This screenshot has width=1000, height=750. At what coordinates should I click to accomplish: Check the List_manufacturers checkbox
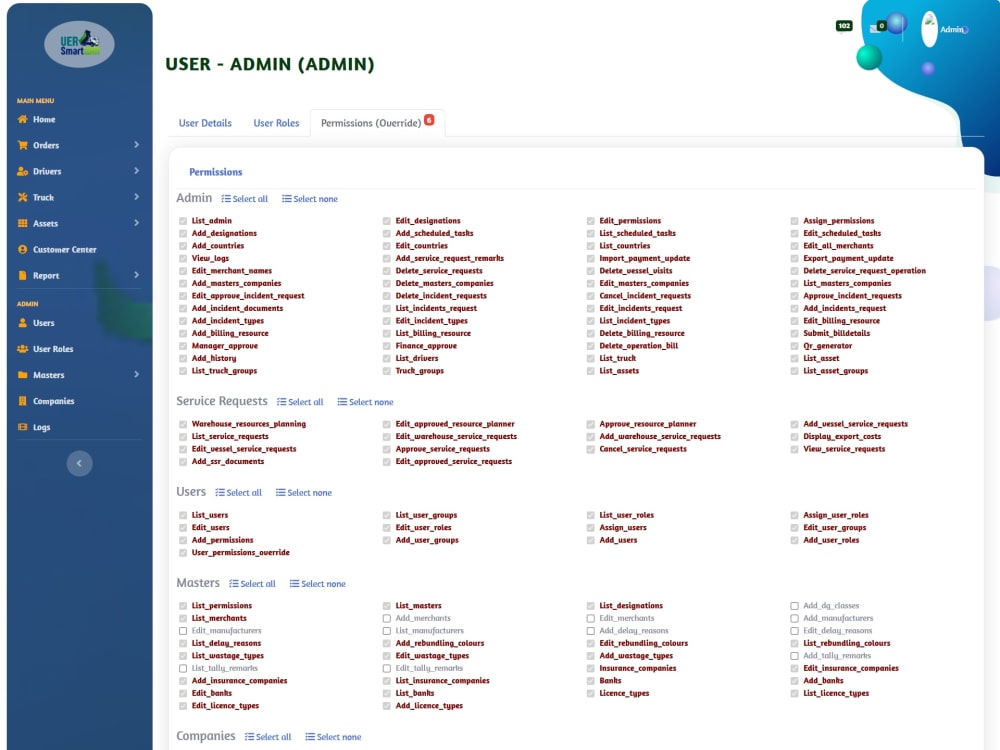tap(386, 631)
